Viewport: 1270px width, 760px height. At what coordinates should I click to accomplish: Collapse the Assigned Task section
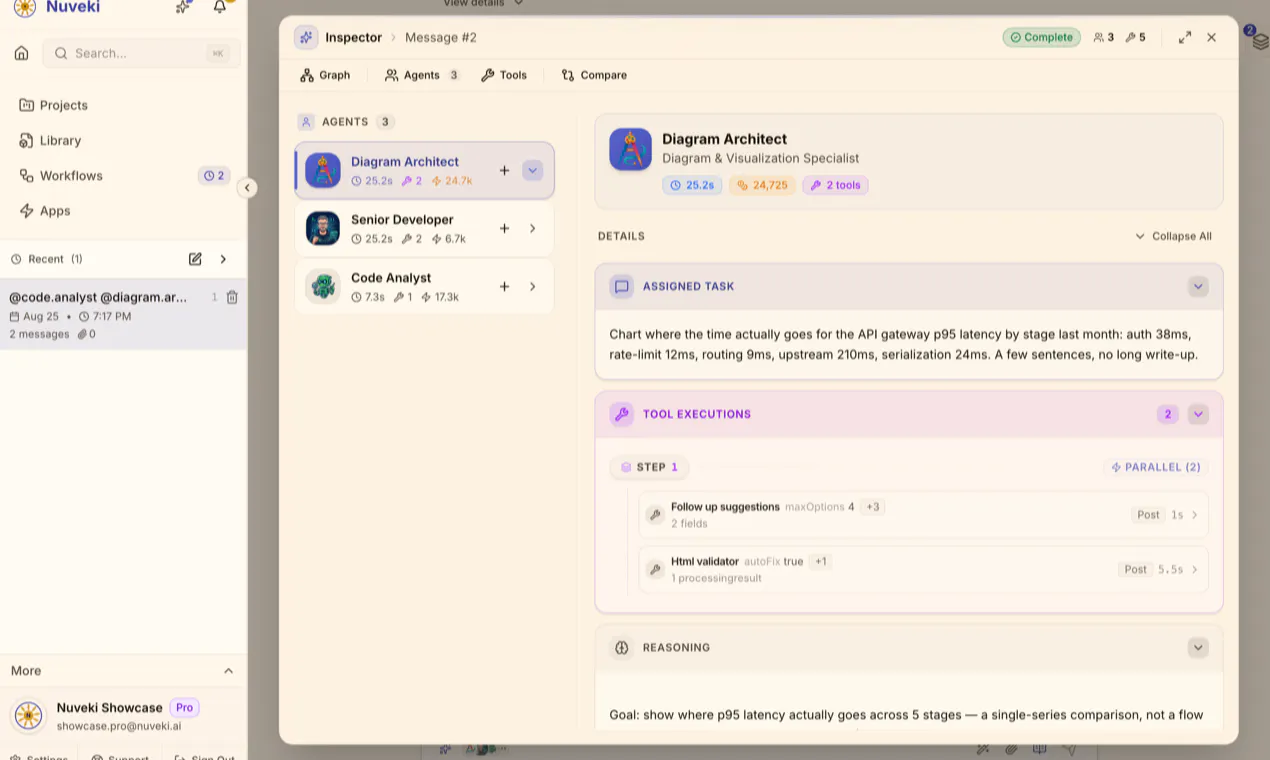1198,287
